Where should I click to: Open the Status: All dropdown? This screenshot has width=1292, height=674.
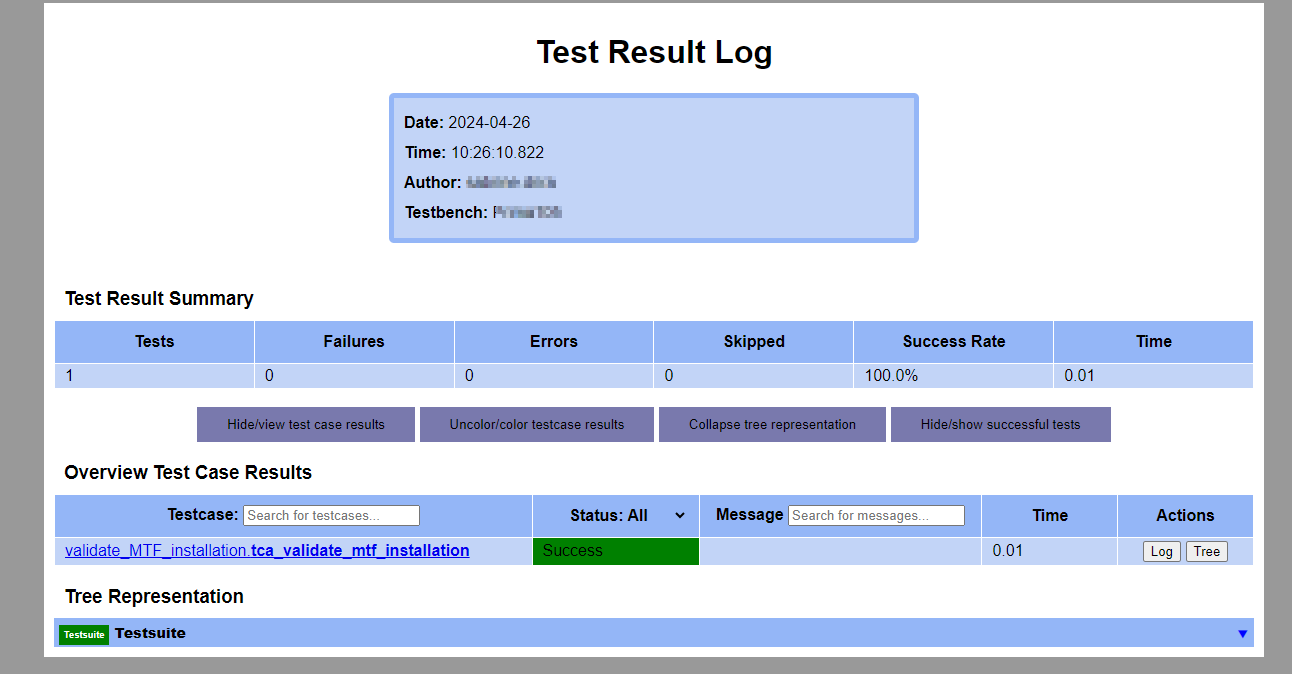pos(627,516)
